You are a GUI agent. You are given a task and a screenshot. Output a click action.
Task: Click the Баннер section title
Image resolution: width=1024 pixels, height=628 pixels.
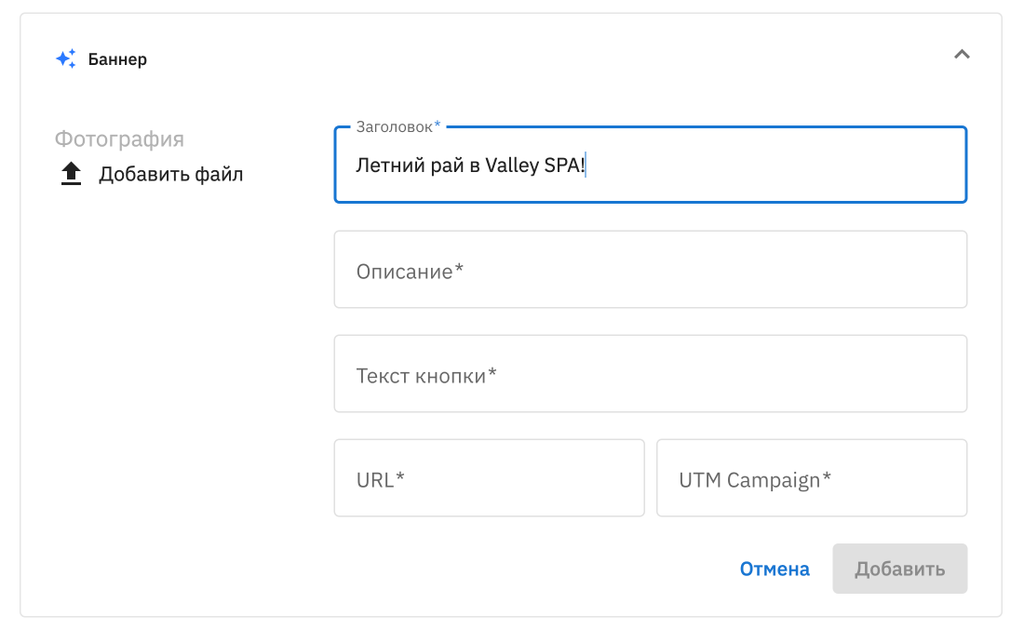coord(117,59)
